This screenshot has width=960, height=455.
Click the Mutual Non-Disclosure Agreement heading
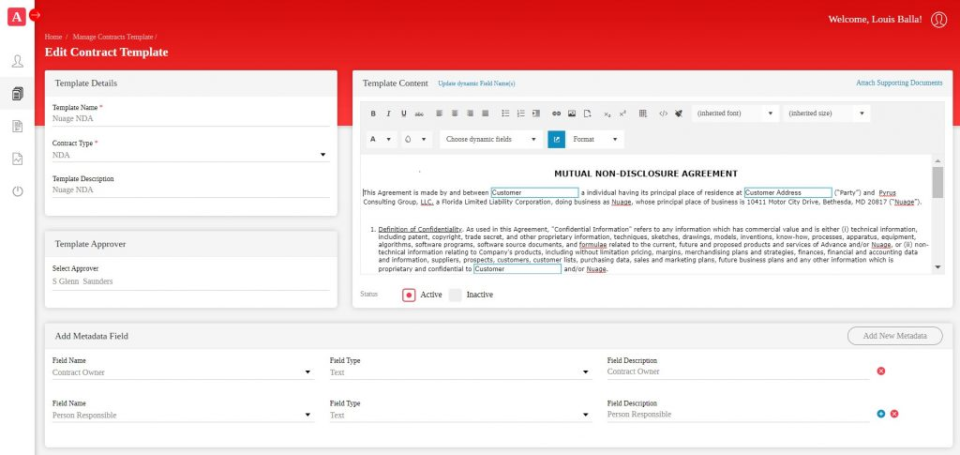coord(645,174)
